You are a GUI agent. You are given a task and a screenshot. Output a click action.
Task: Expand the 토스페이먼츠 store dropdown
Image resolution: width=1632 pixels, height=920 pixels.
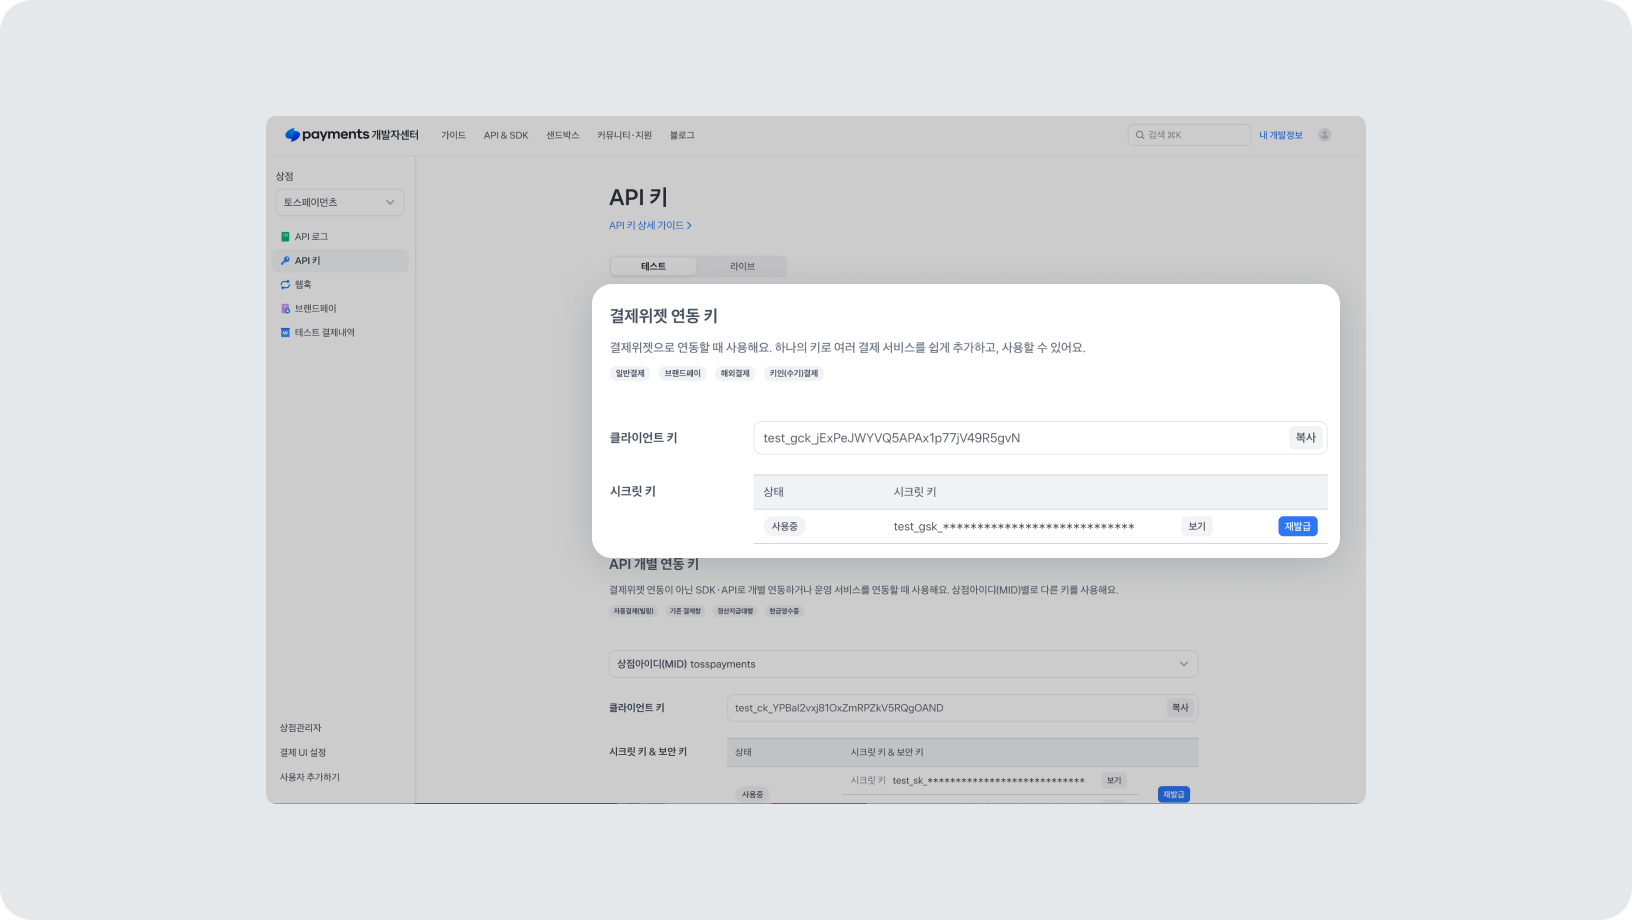point(340,202)
